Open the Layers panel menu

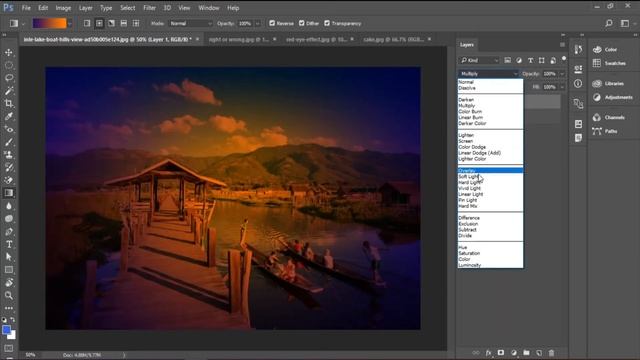[x=562, y=44]
